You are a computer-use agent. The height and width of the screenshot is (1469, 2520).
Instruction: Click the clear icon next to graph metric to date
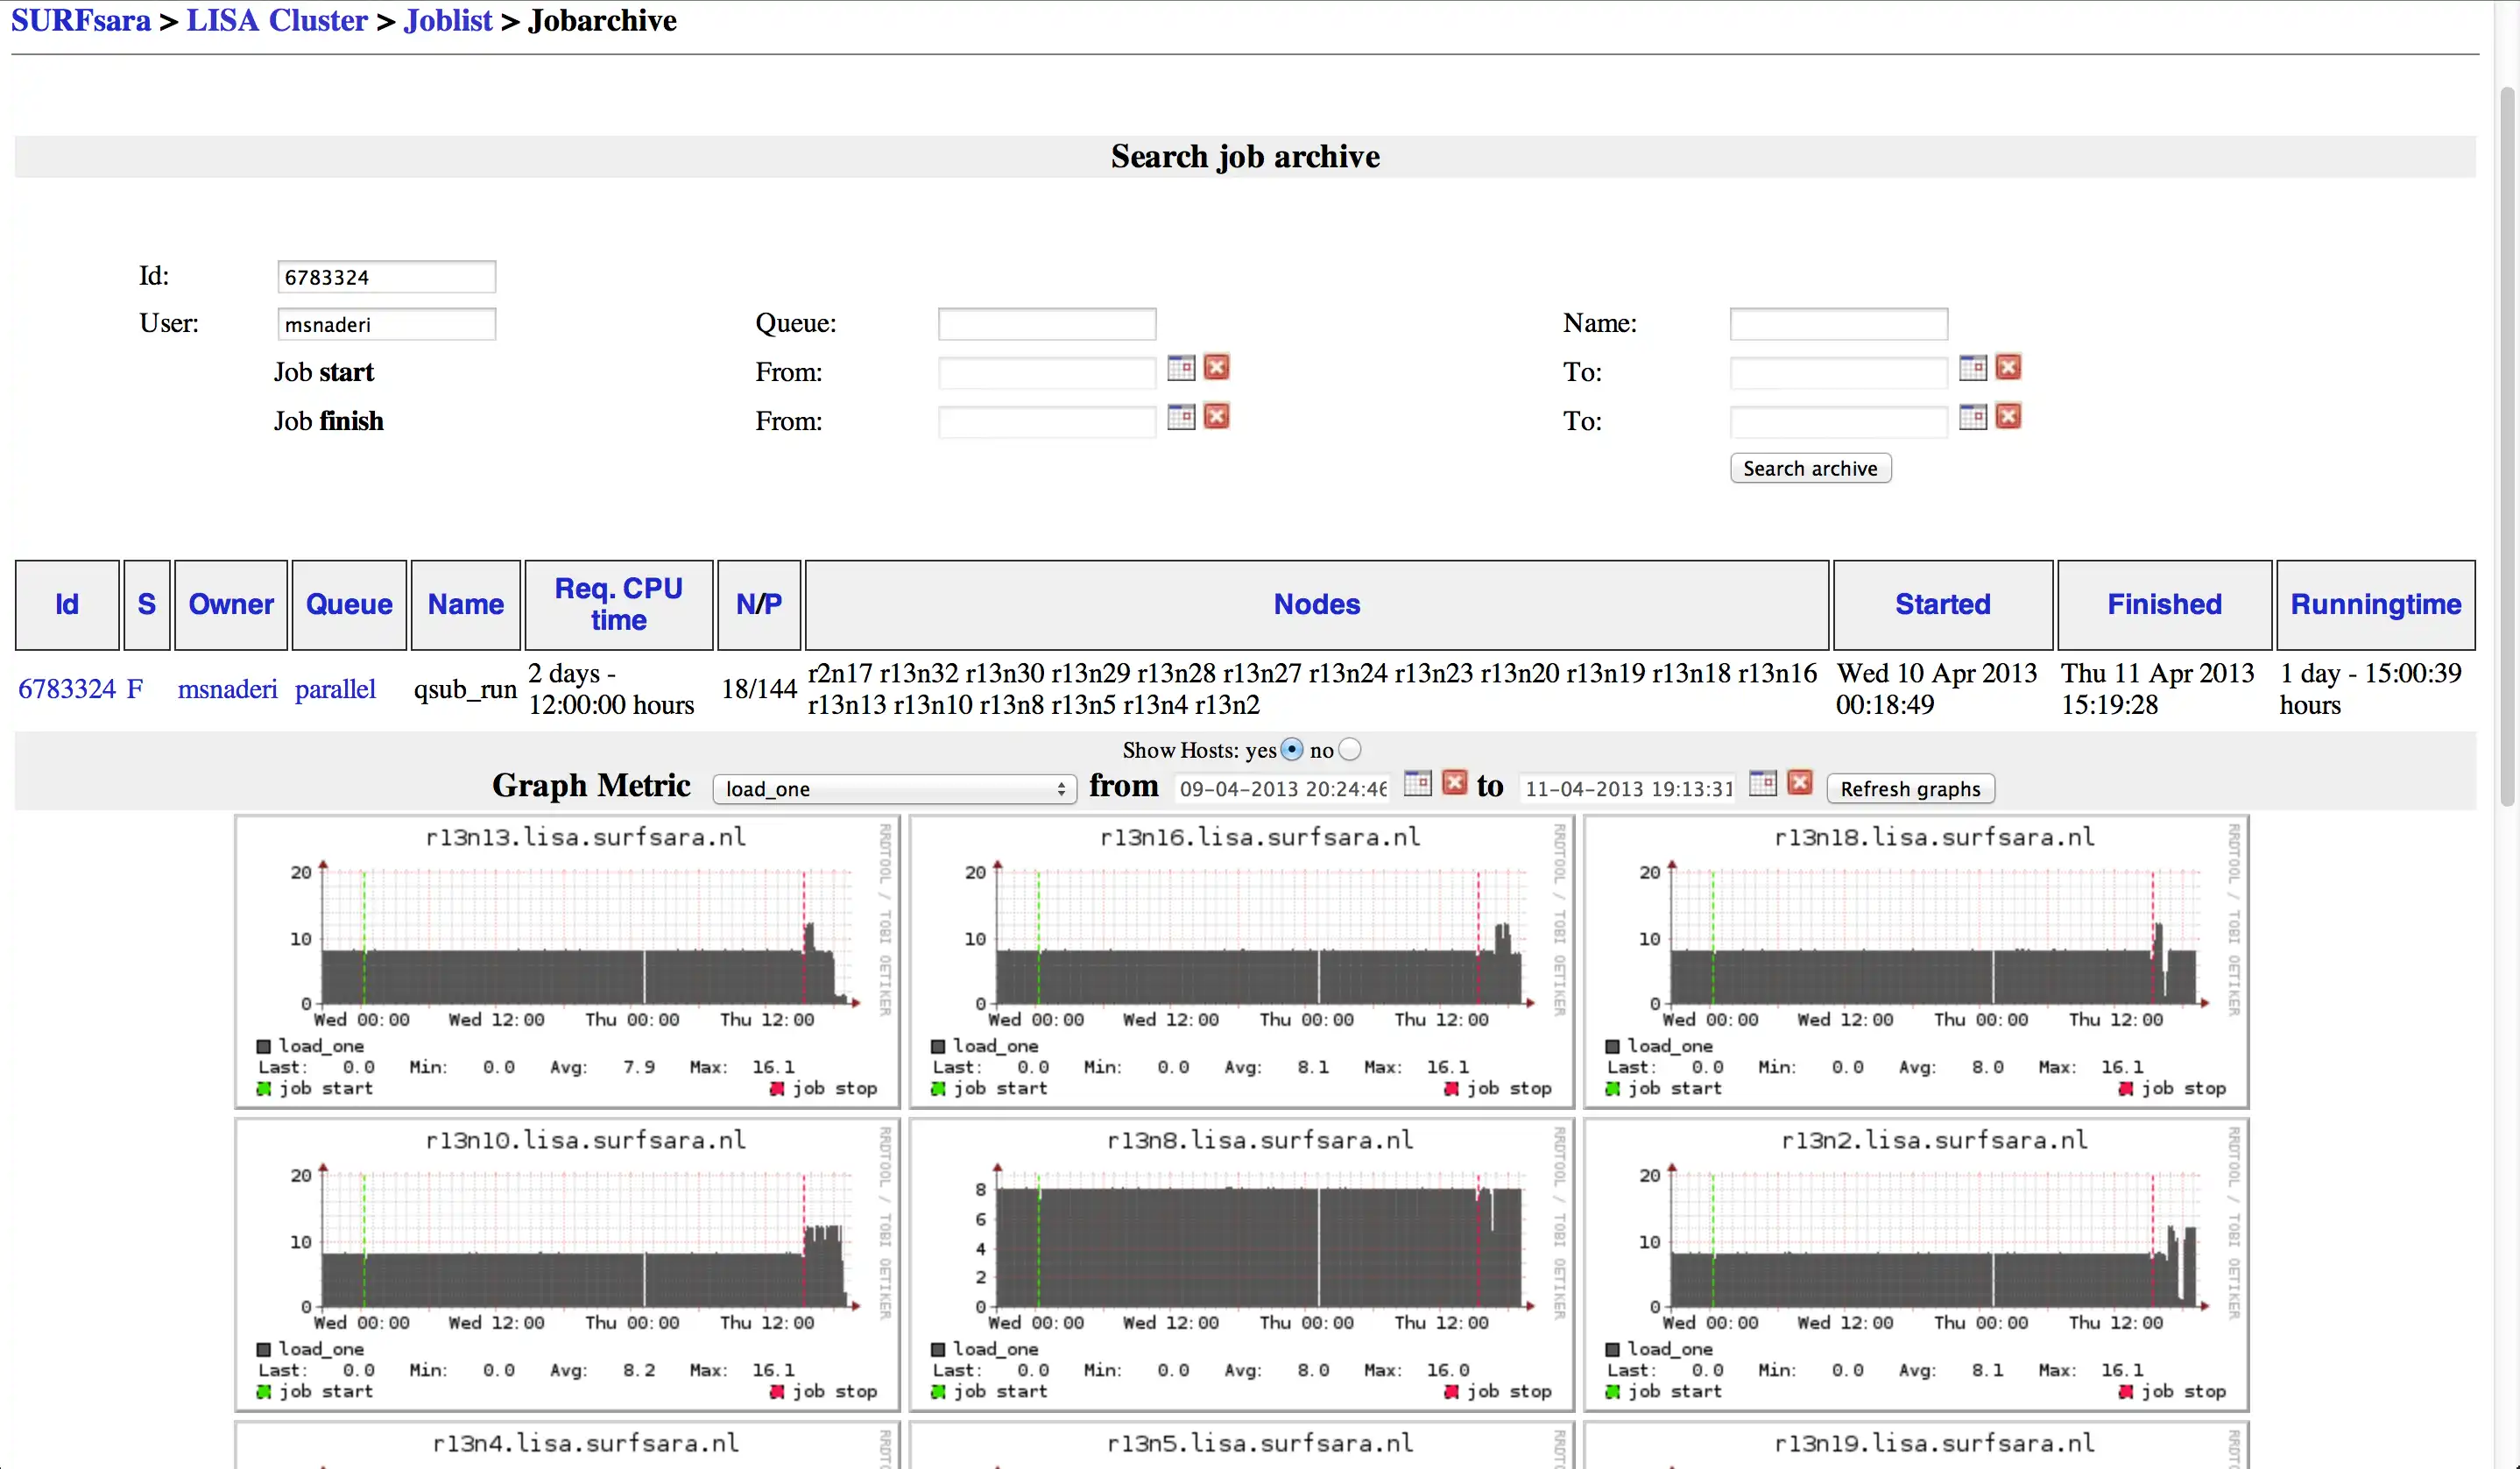pos(1799,785)
